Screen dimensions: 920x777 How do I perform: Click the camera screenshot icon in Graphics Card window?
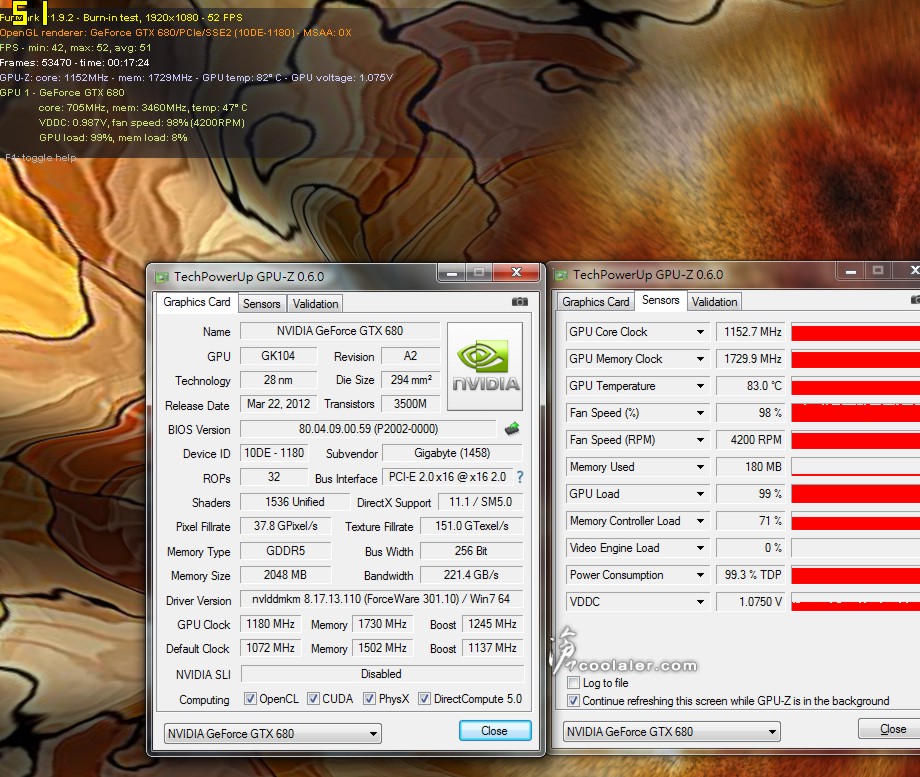point(519,302)
